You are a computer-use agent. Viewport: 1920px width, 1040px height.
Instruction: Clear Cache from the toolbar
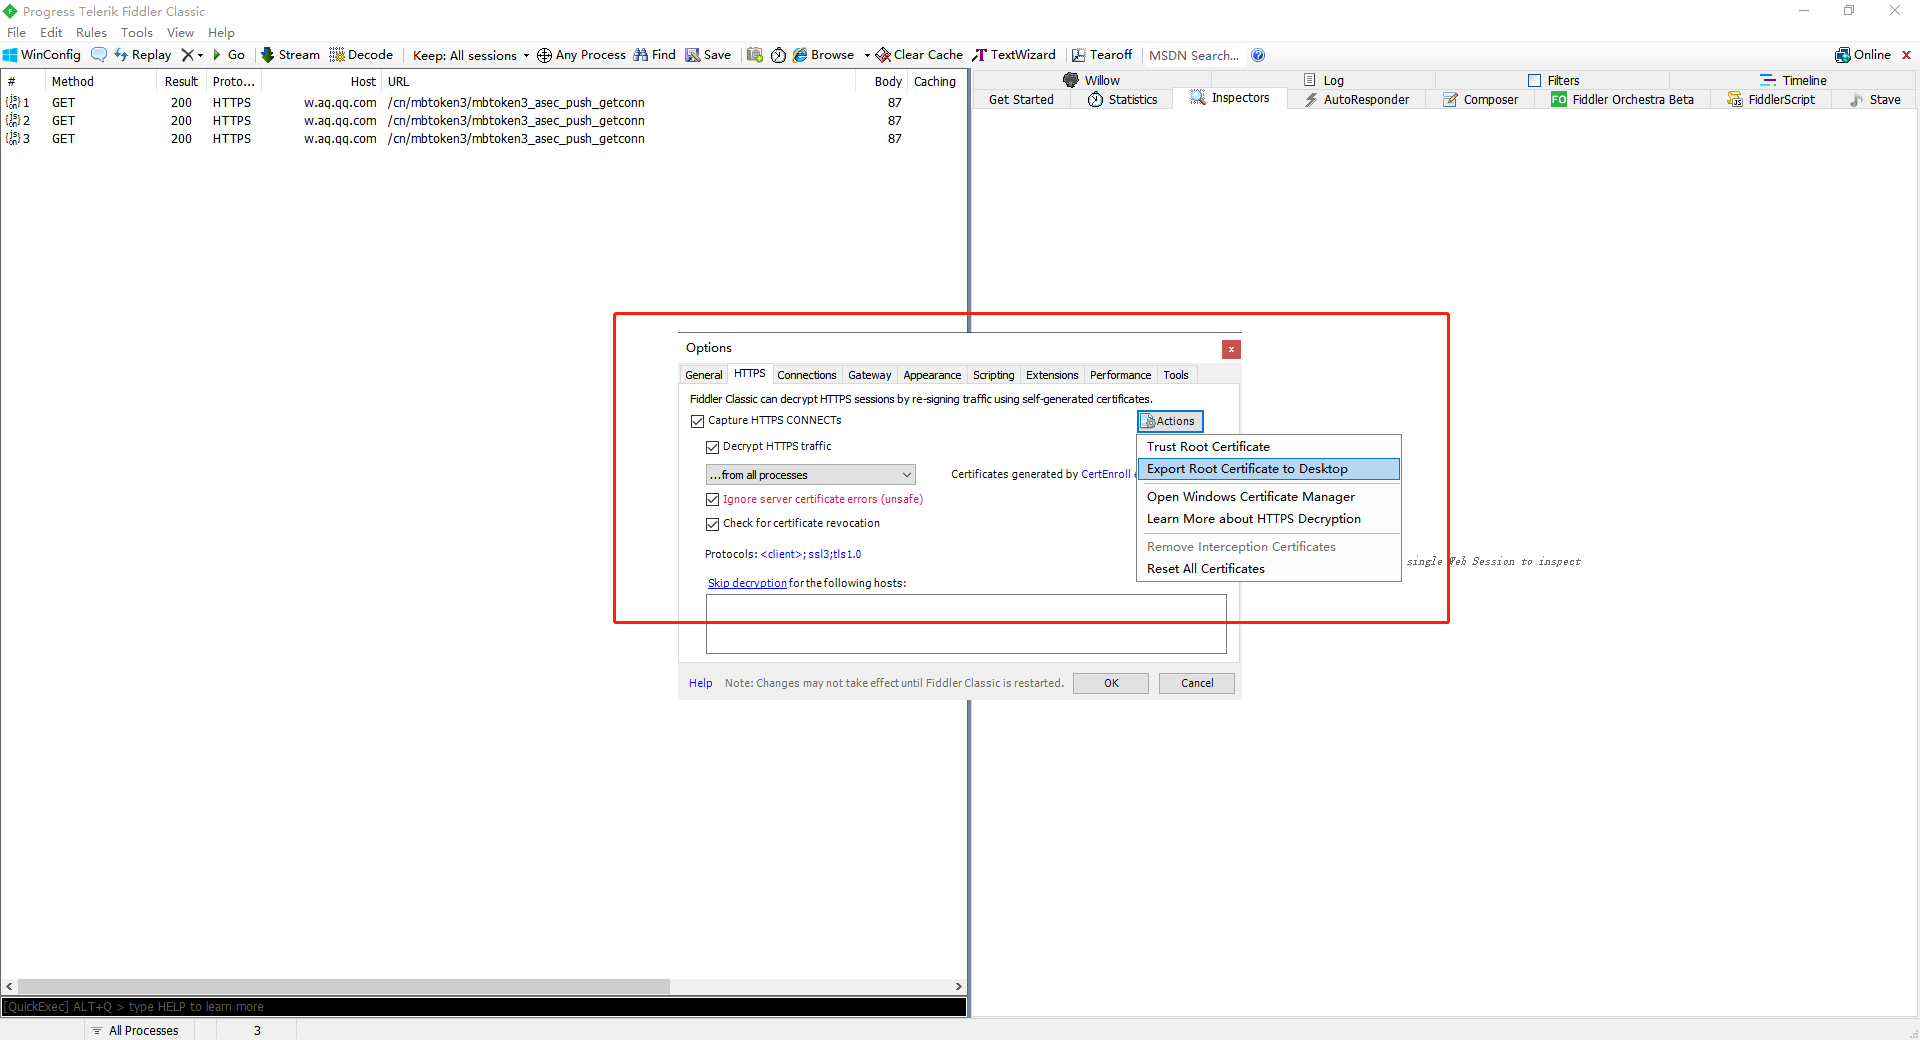919,55
